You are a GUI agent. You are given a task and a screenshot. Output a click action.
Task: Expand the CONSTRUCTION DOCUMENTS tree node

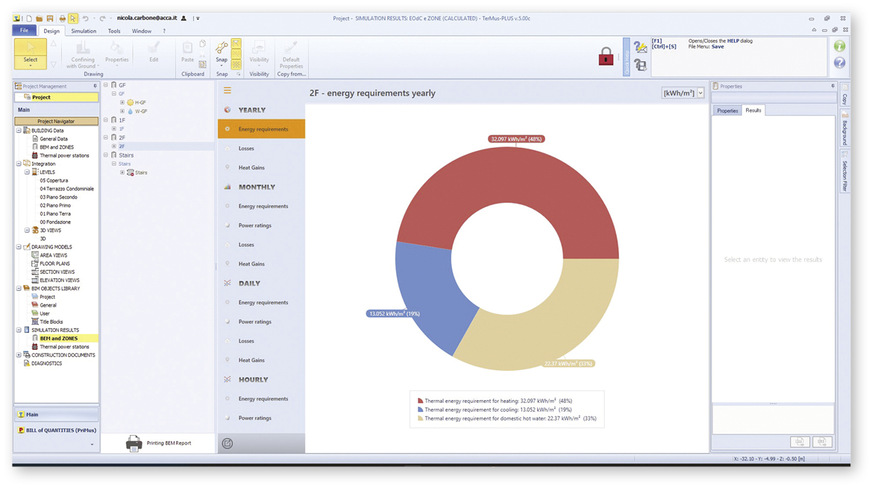pos(19,355)
